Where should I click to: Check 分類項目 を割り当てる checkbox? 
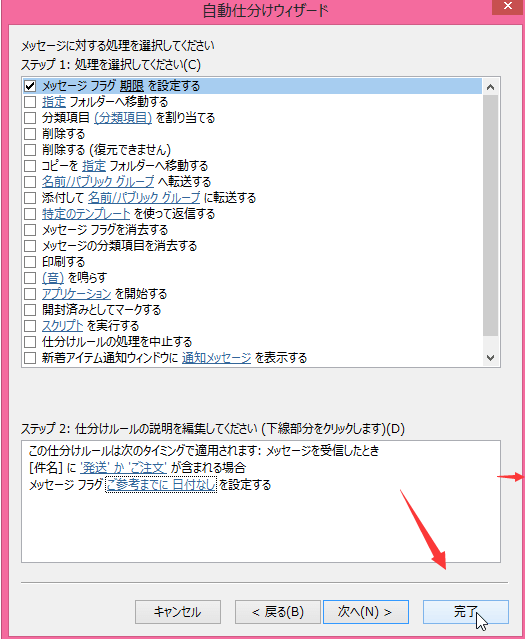[x=30, y=118]
